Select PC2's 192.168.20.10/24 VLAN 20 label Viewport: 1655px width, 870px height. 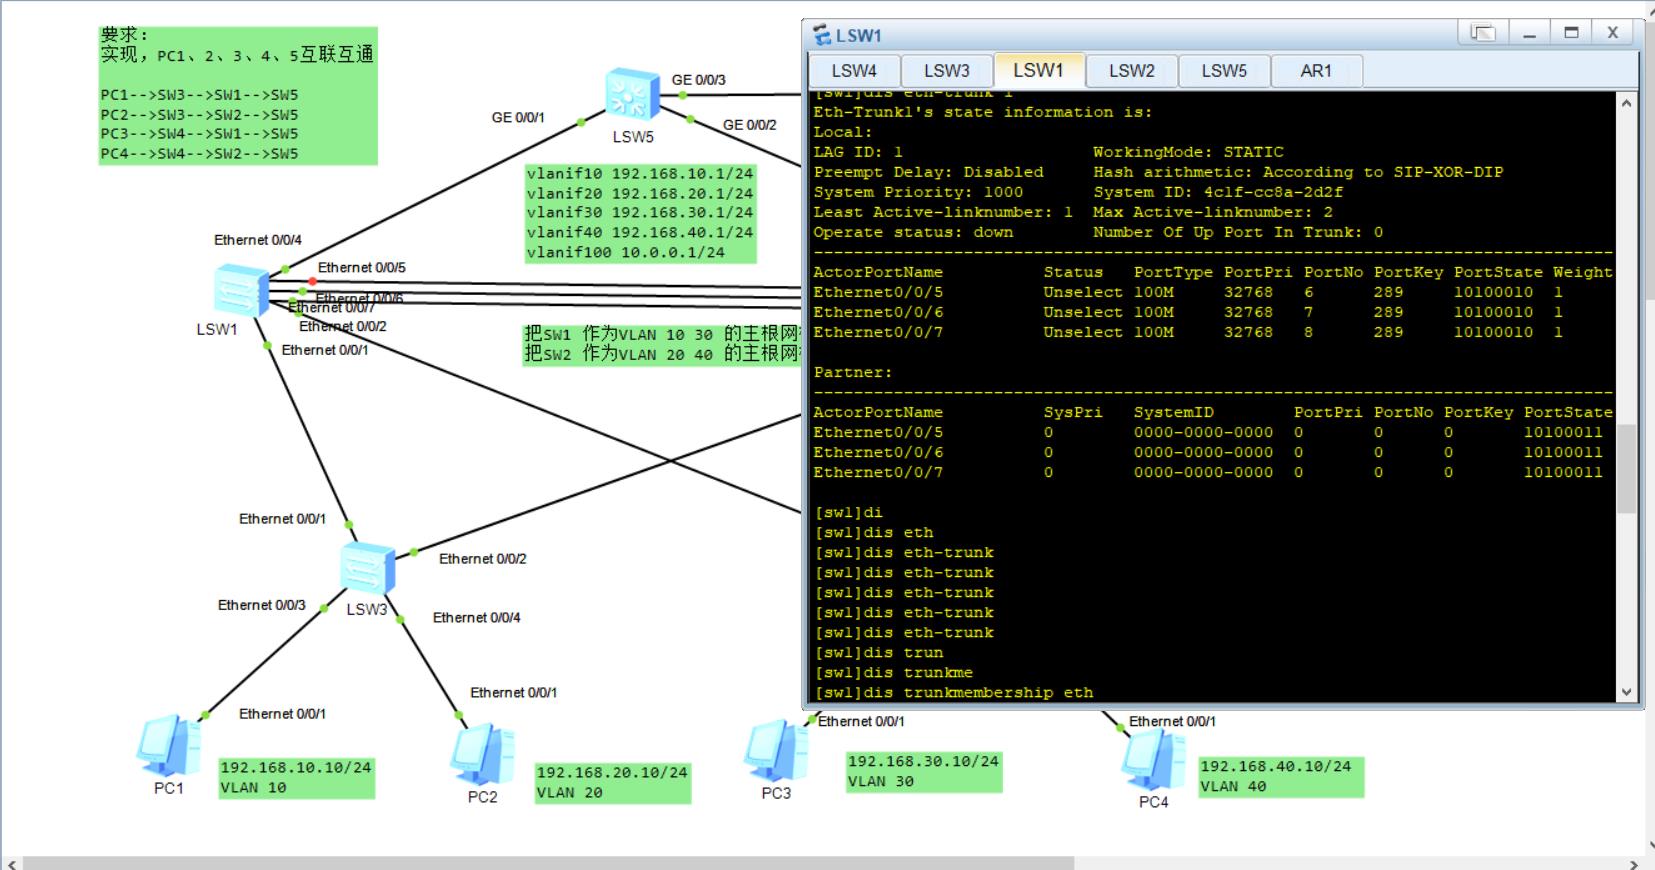click(x=613, y=783)
